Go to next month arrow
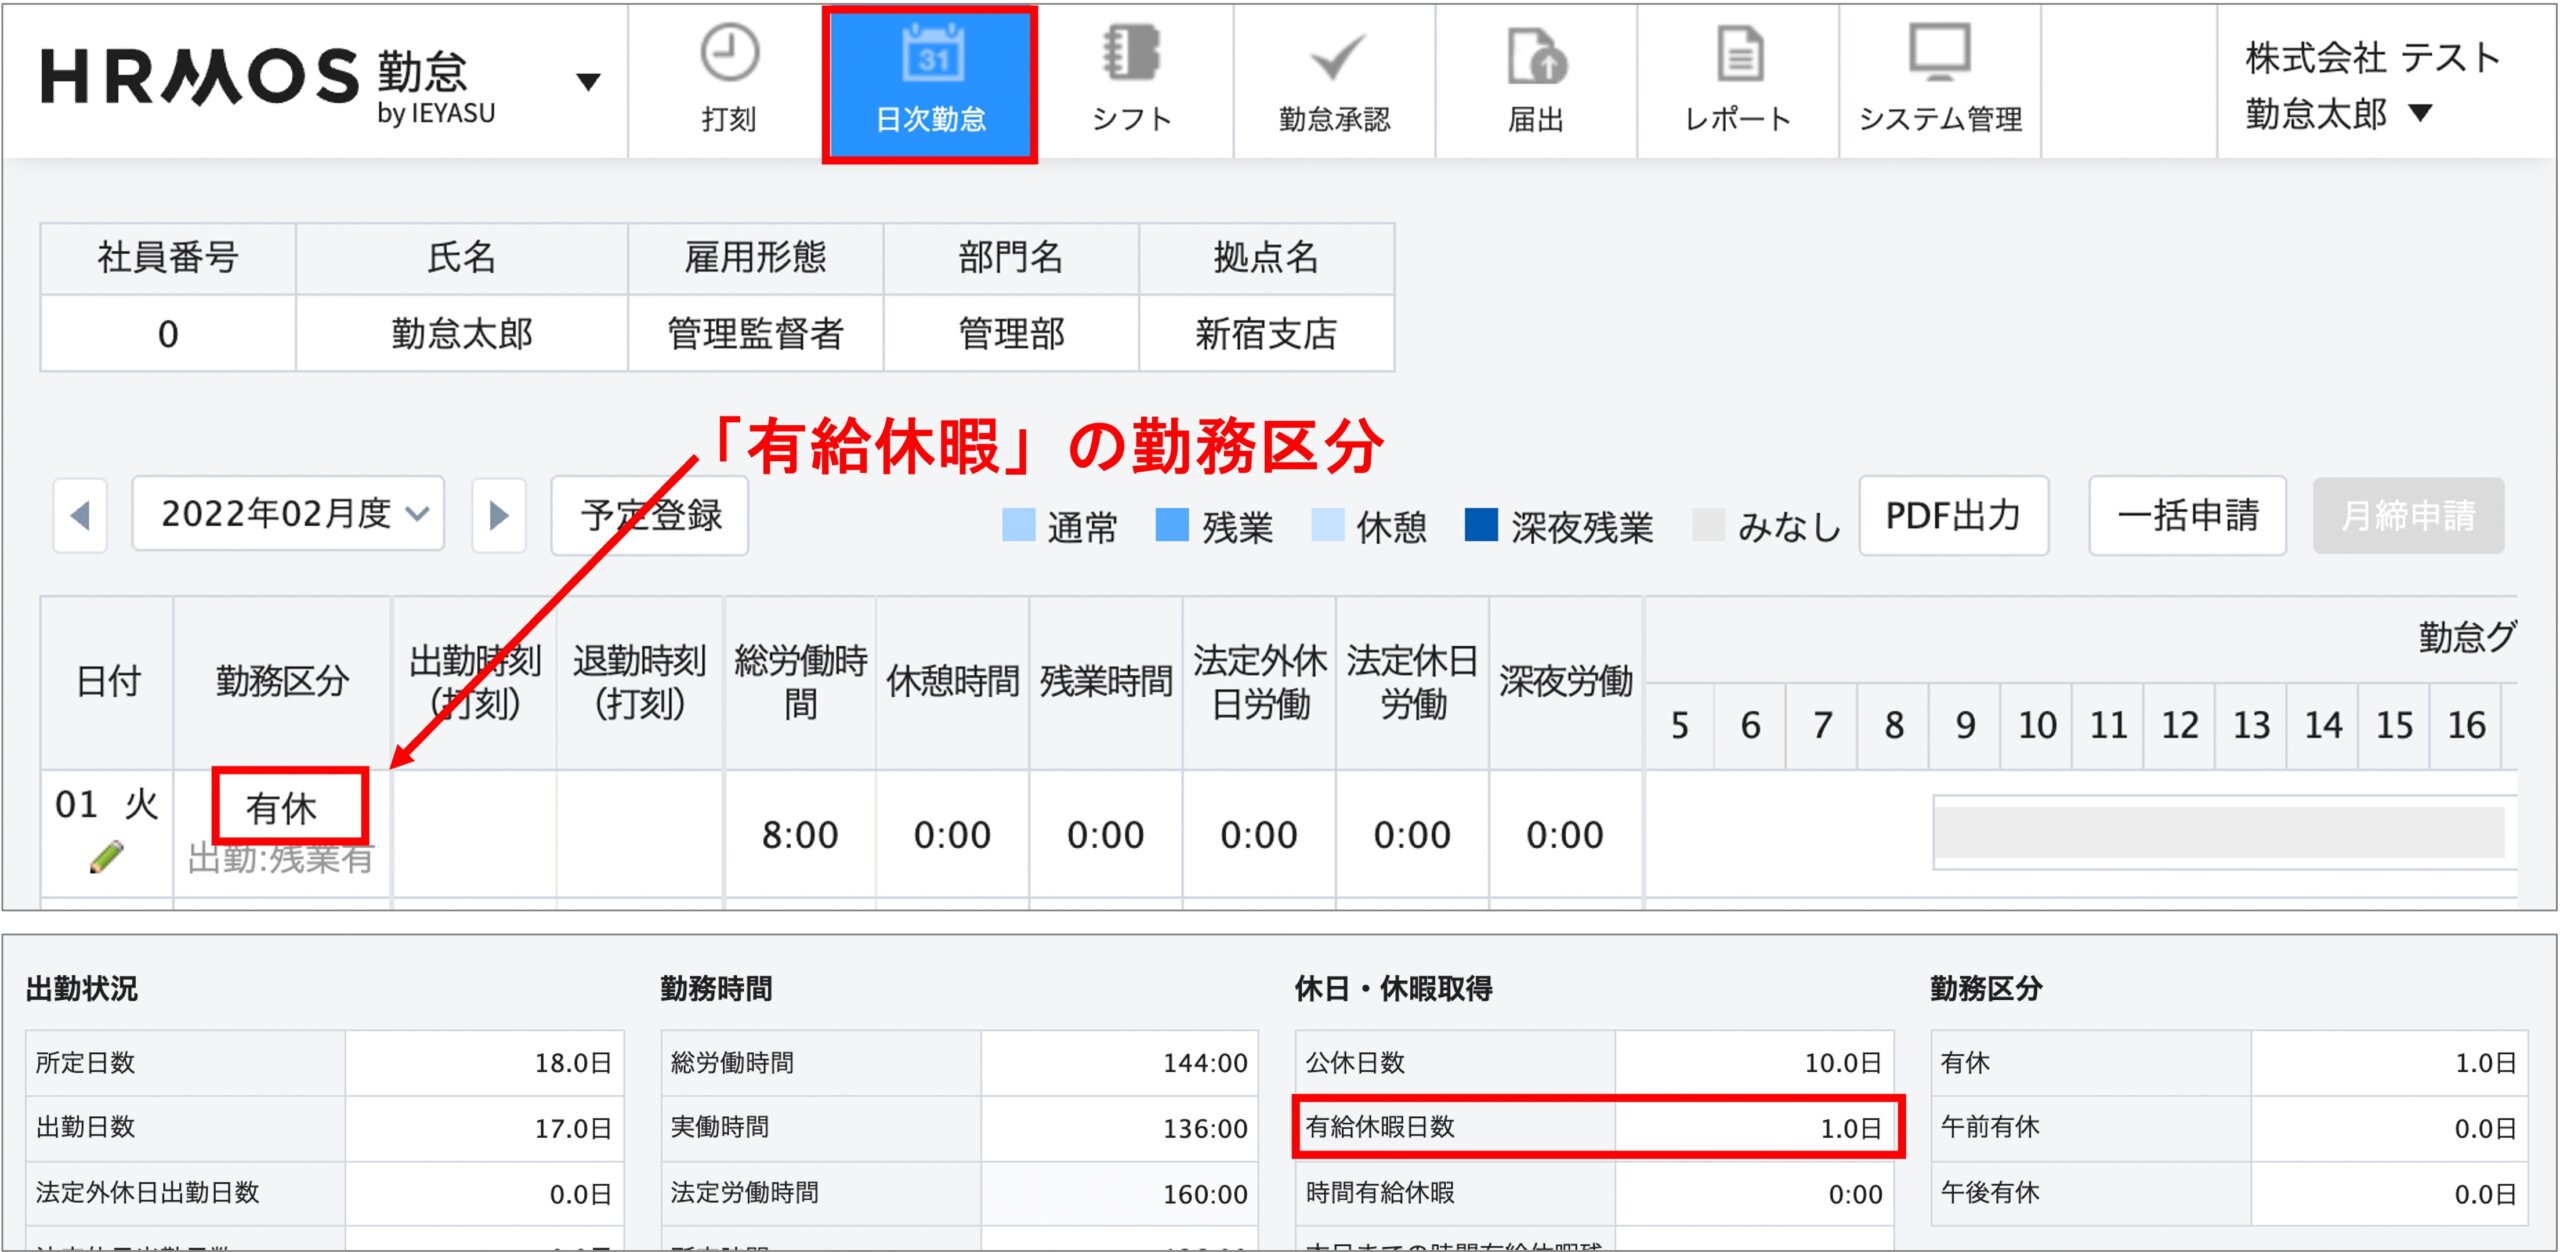 [x=499, y=516]
